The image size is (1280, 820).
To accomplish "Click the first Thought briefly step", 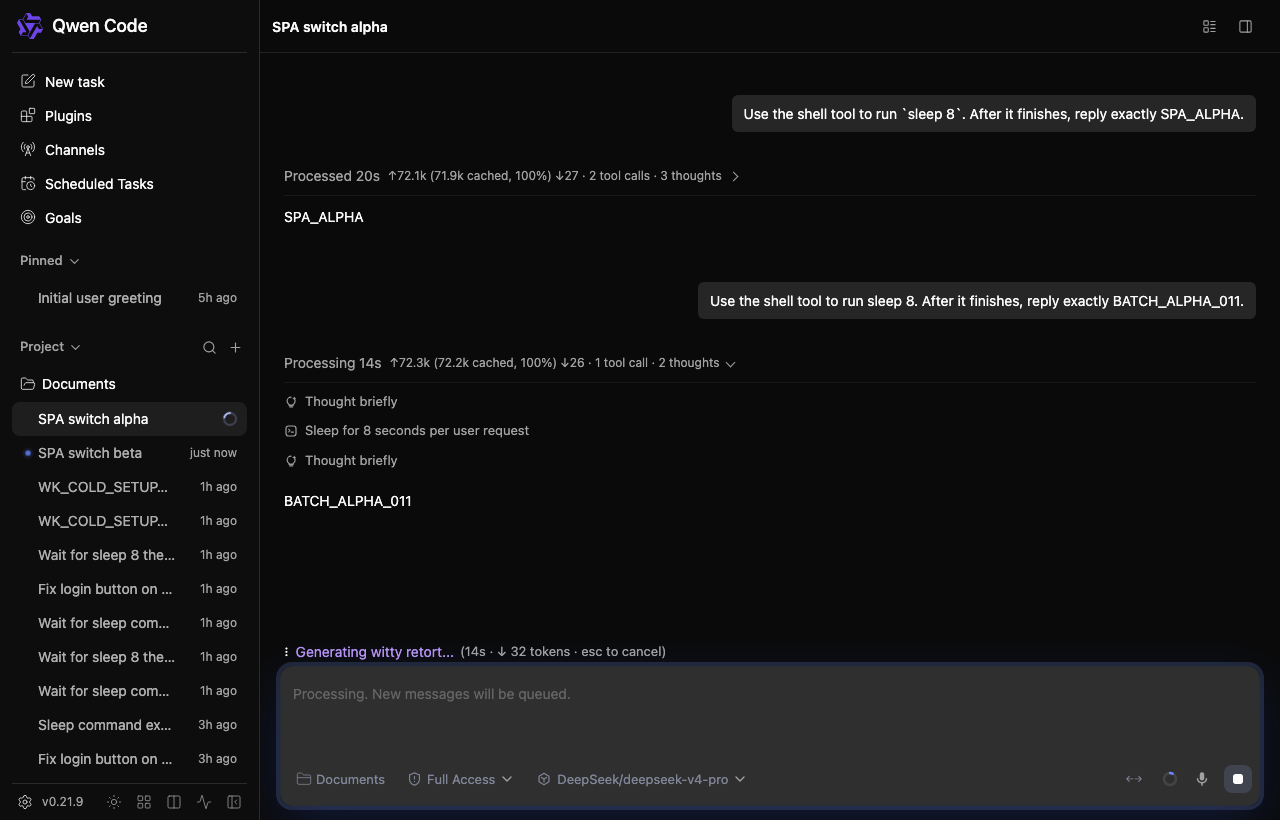I will coord(341,402).
